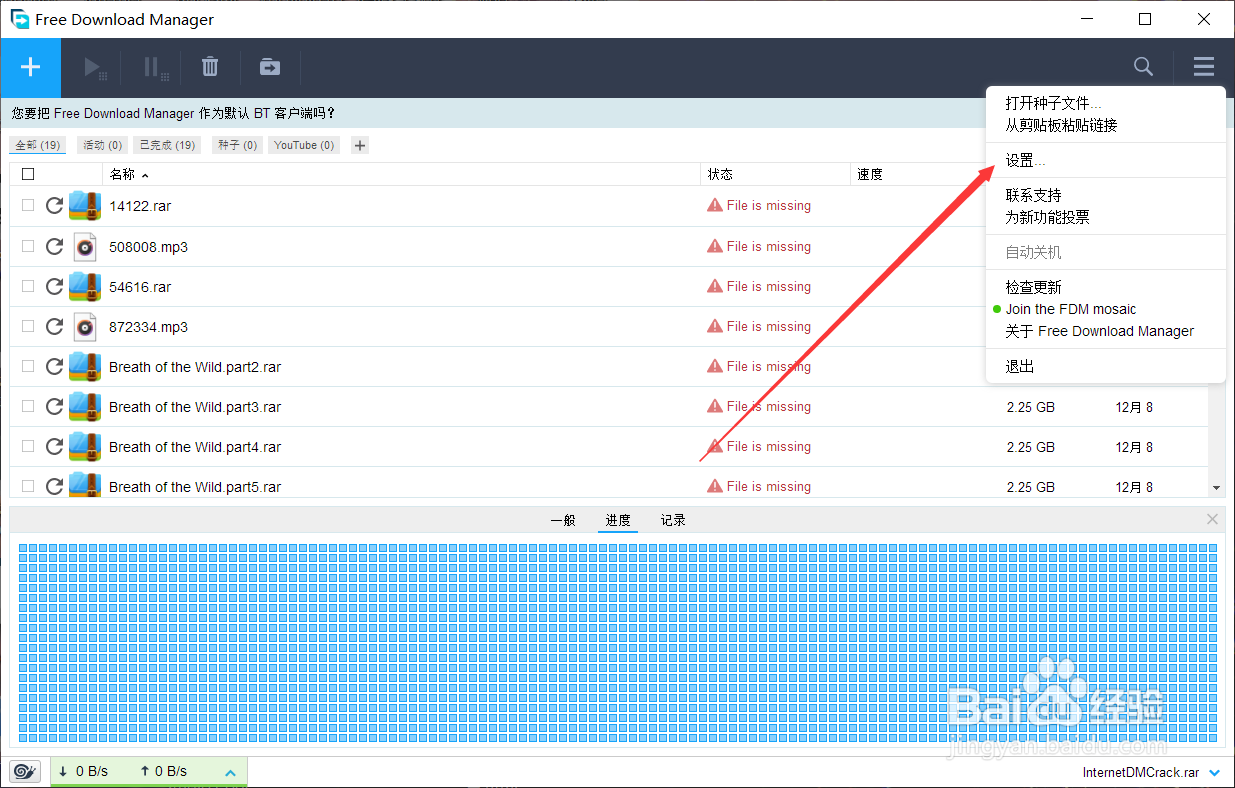Filter by 全部 (19) tag

click(x=38, y=145)
